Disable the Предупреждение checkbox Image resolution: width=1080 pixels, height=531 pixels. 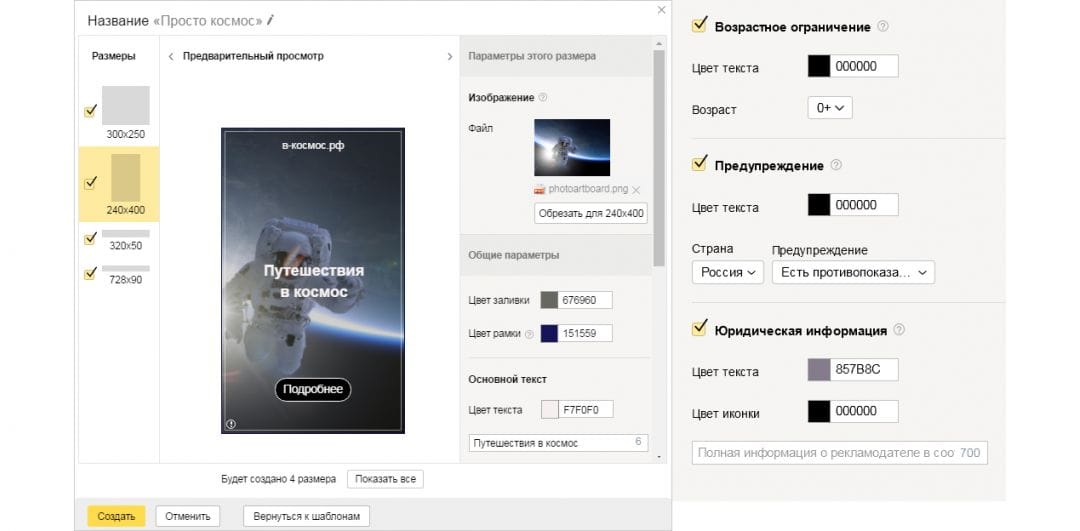(x=699, y=164)
